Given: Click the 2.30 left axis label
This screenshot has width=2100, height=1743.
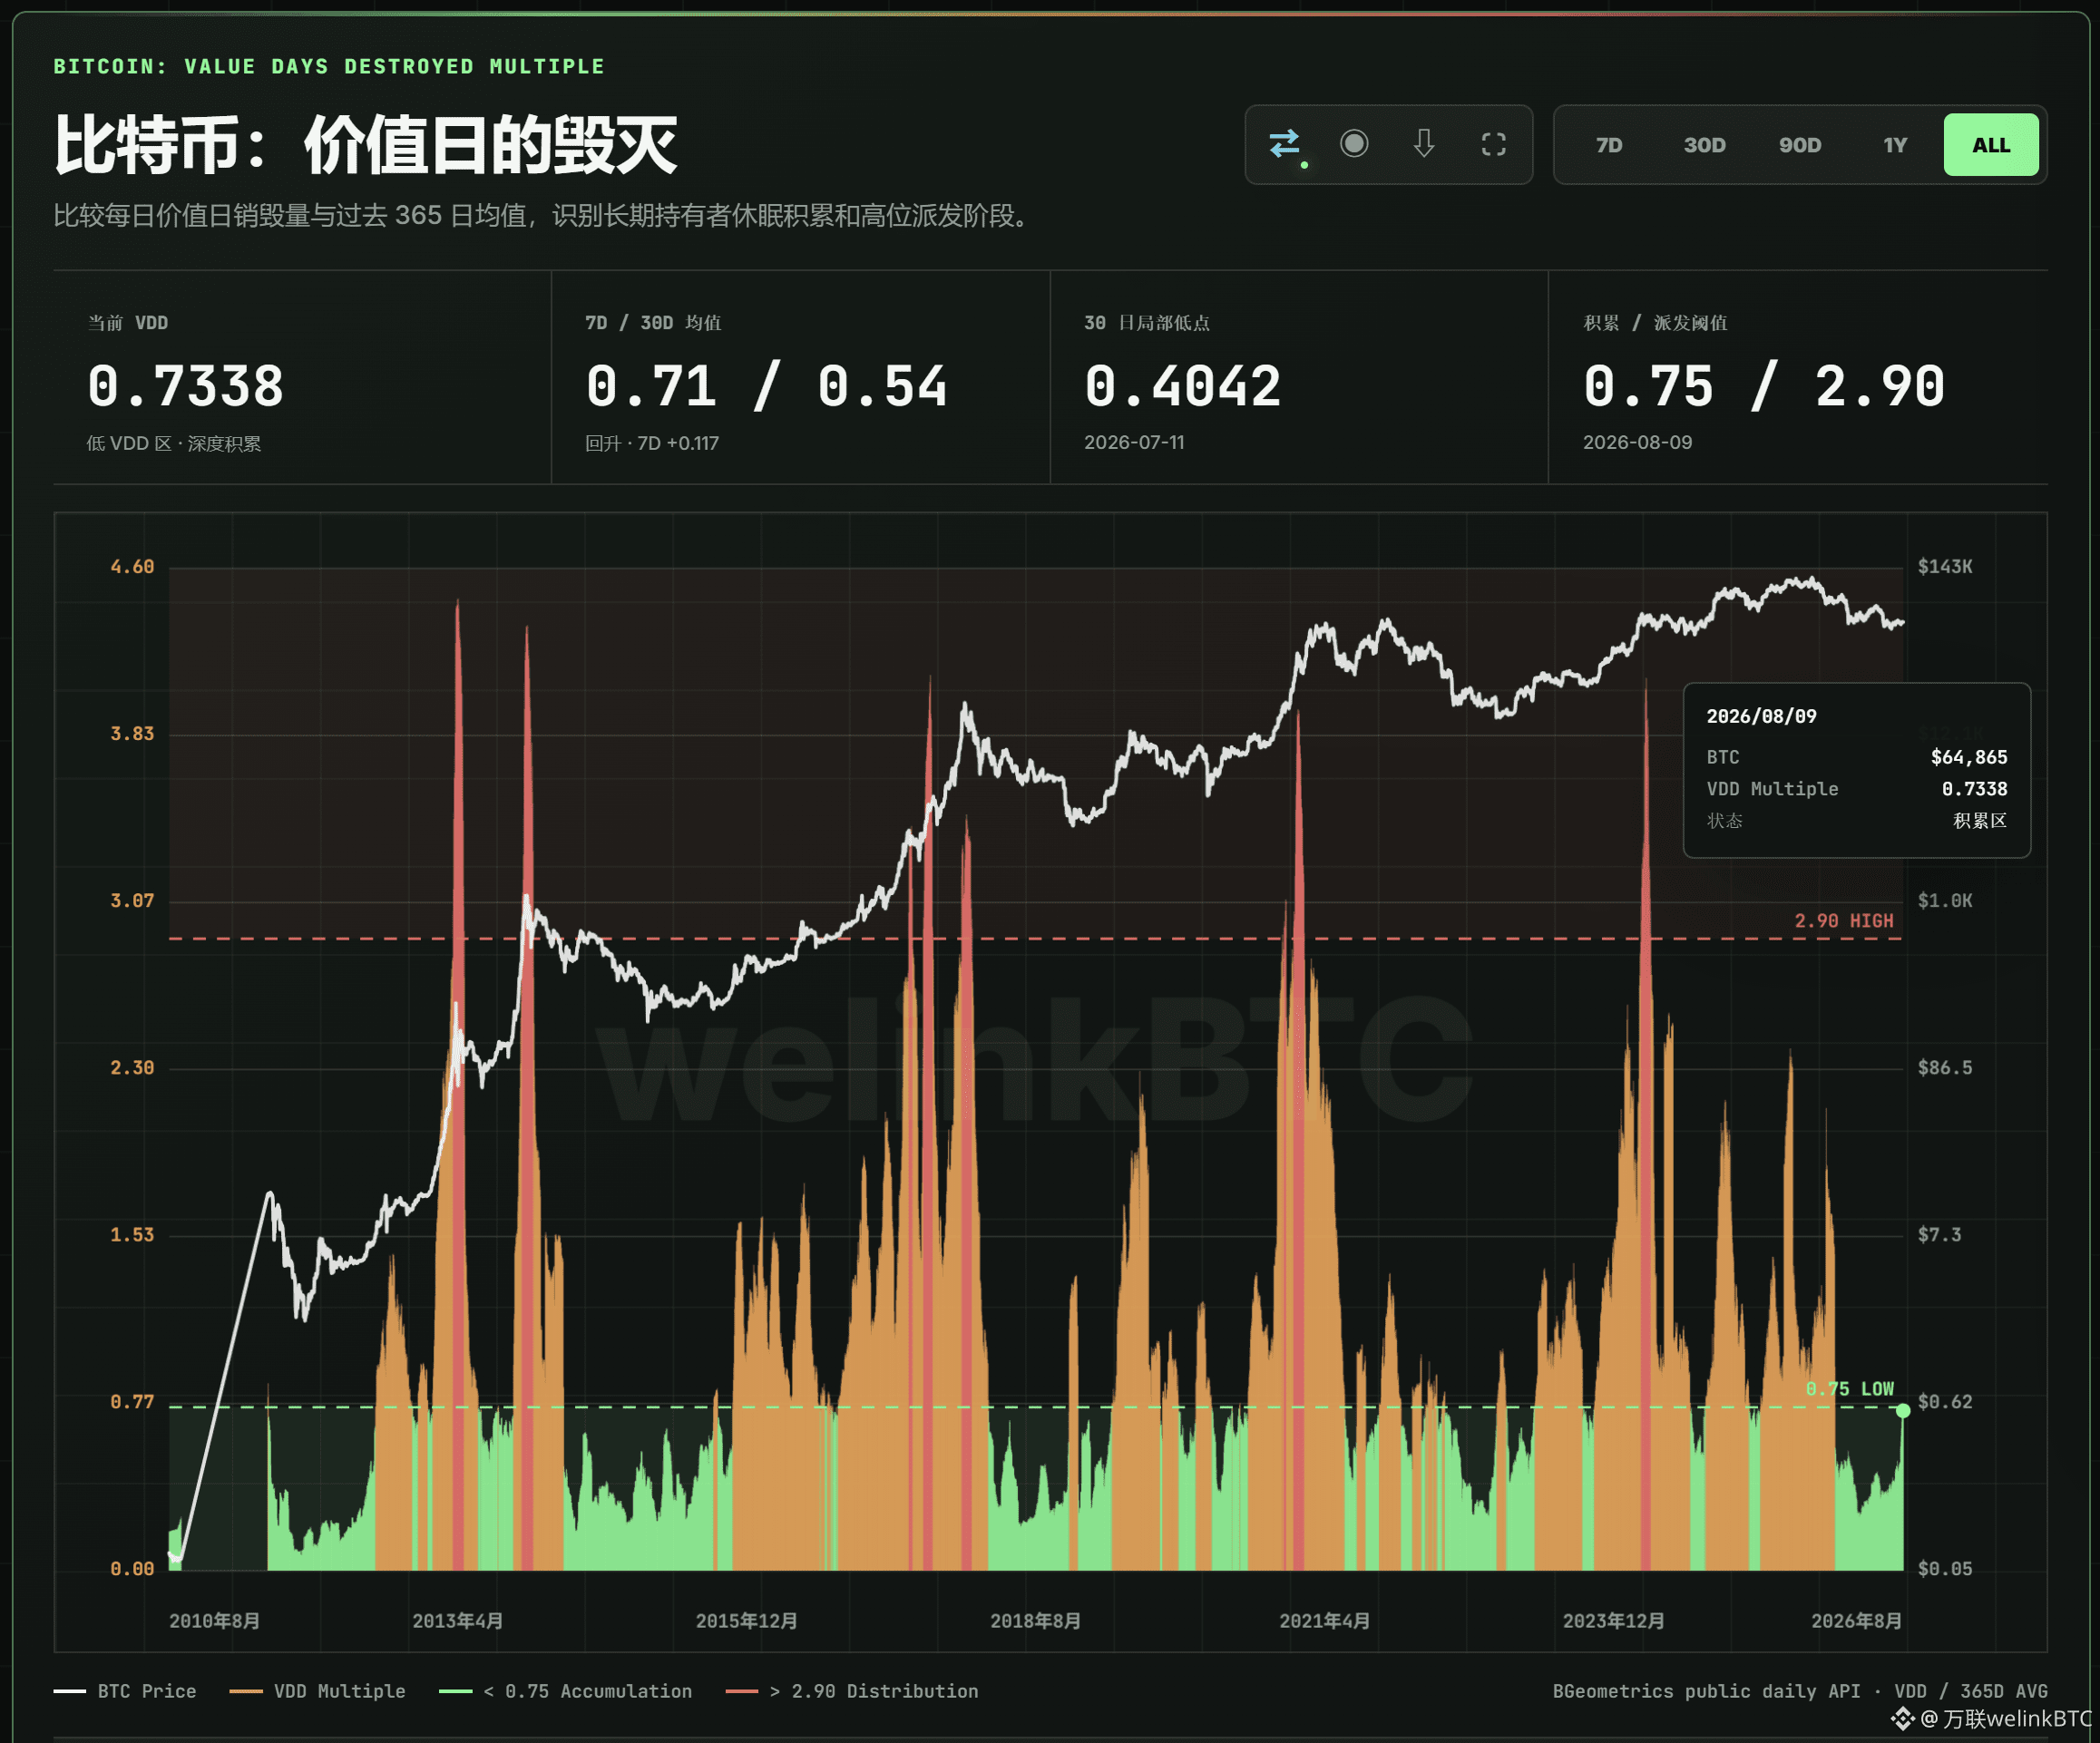Looking at the screenshot, I should click(x=132, y=1068).
